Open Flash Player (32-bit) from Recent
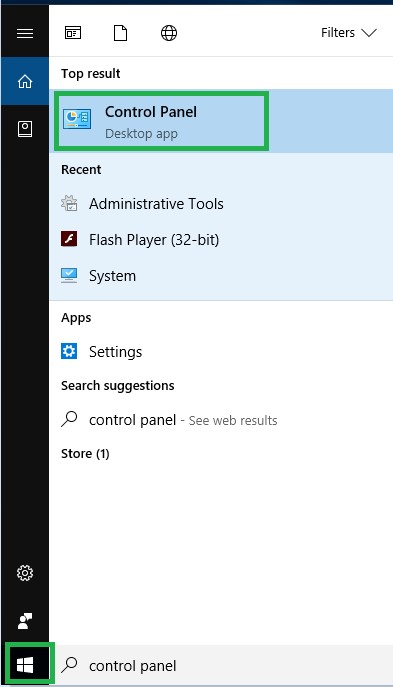The image size is (393, 687). pyautogui.click(x=221, y=240)
